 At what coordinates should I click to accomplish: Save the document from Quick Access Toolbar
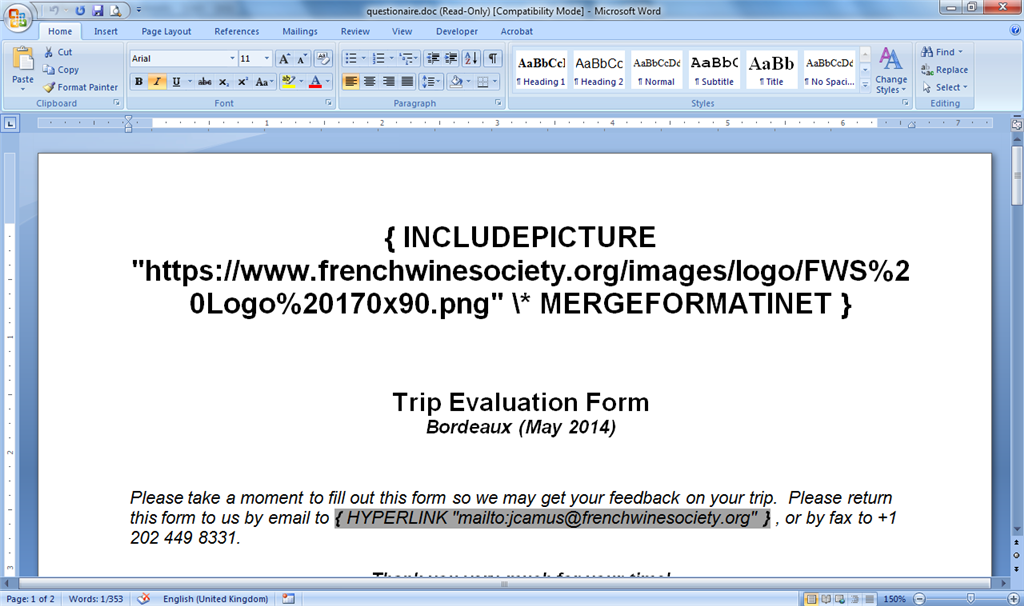(x=98, y=10)
